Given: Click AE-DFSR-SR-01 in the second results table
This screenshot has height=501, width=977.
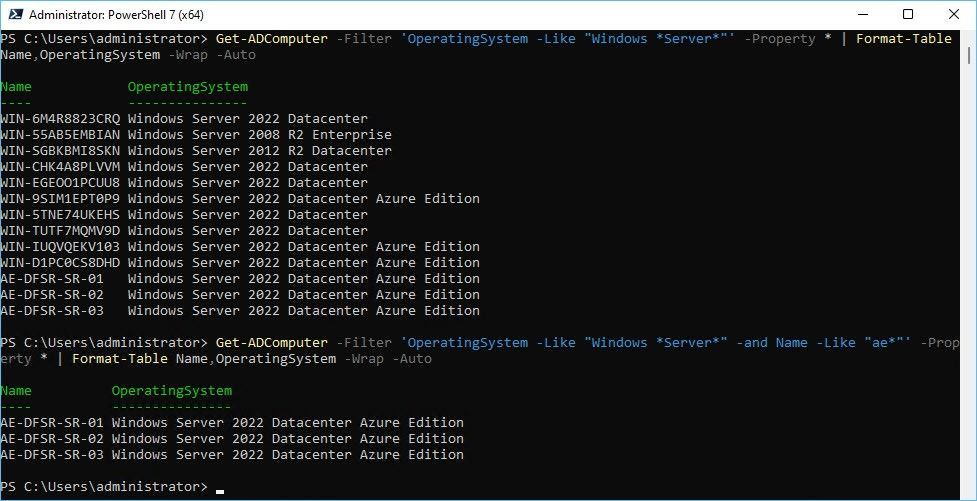Looking at the screenshot, I should 52,422.
